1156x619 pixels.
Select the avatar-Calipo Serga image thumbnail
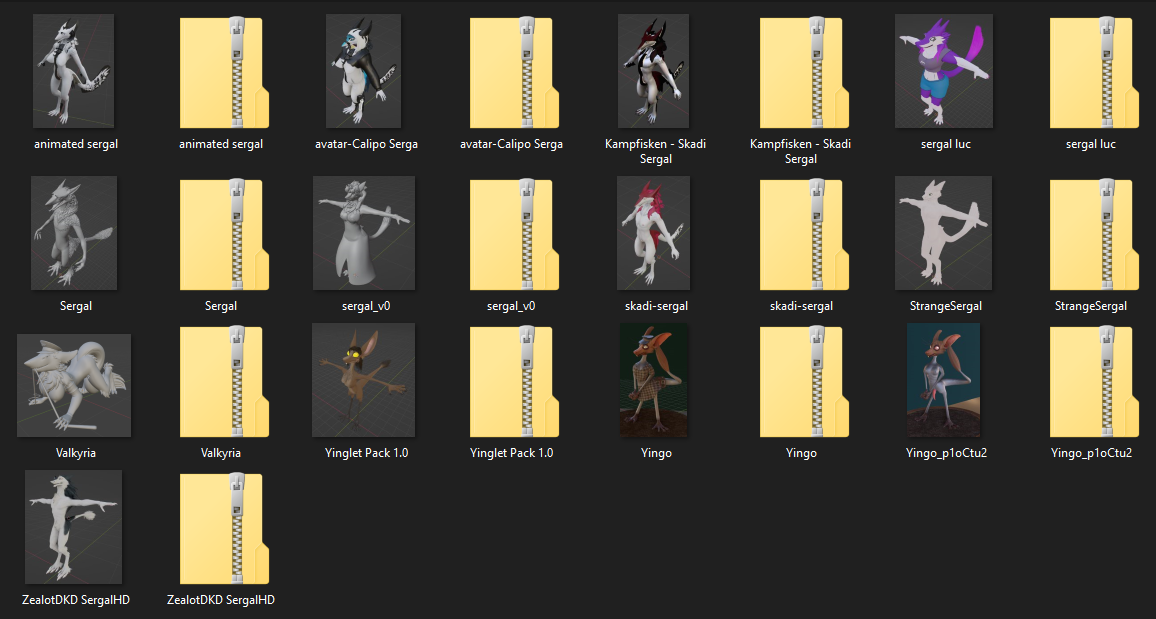363,71
